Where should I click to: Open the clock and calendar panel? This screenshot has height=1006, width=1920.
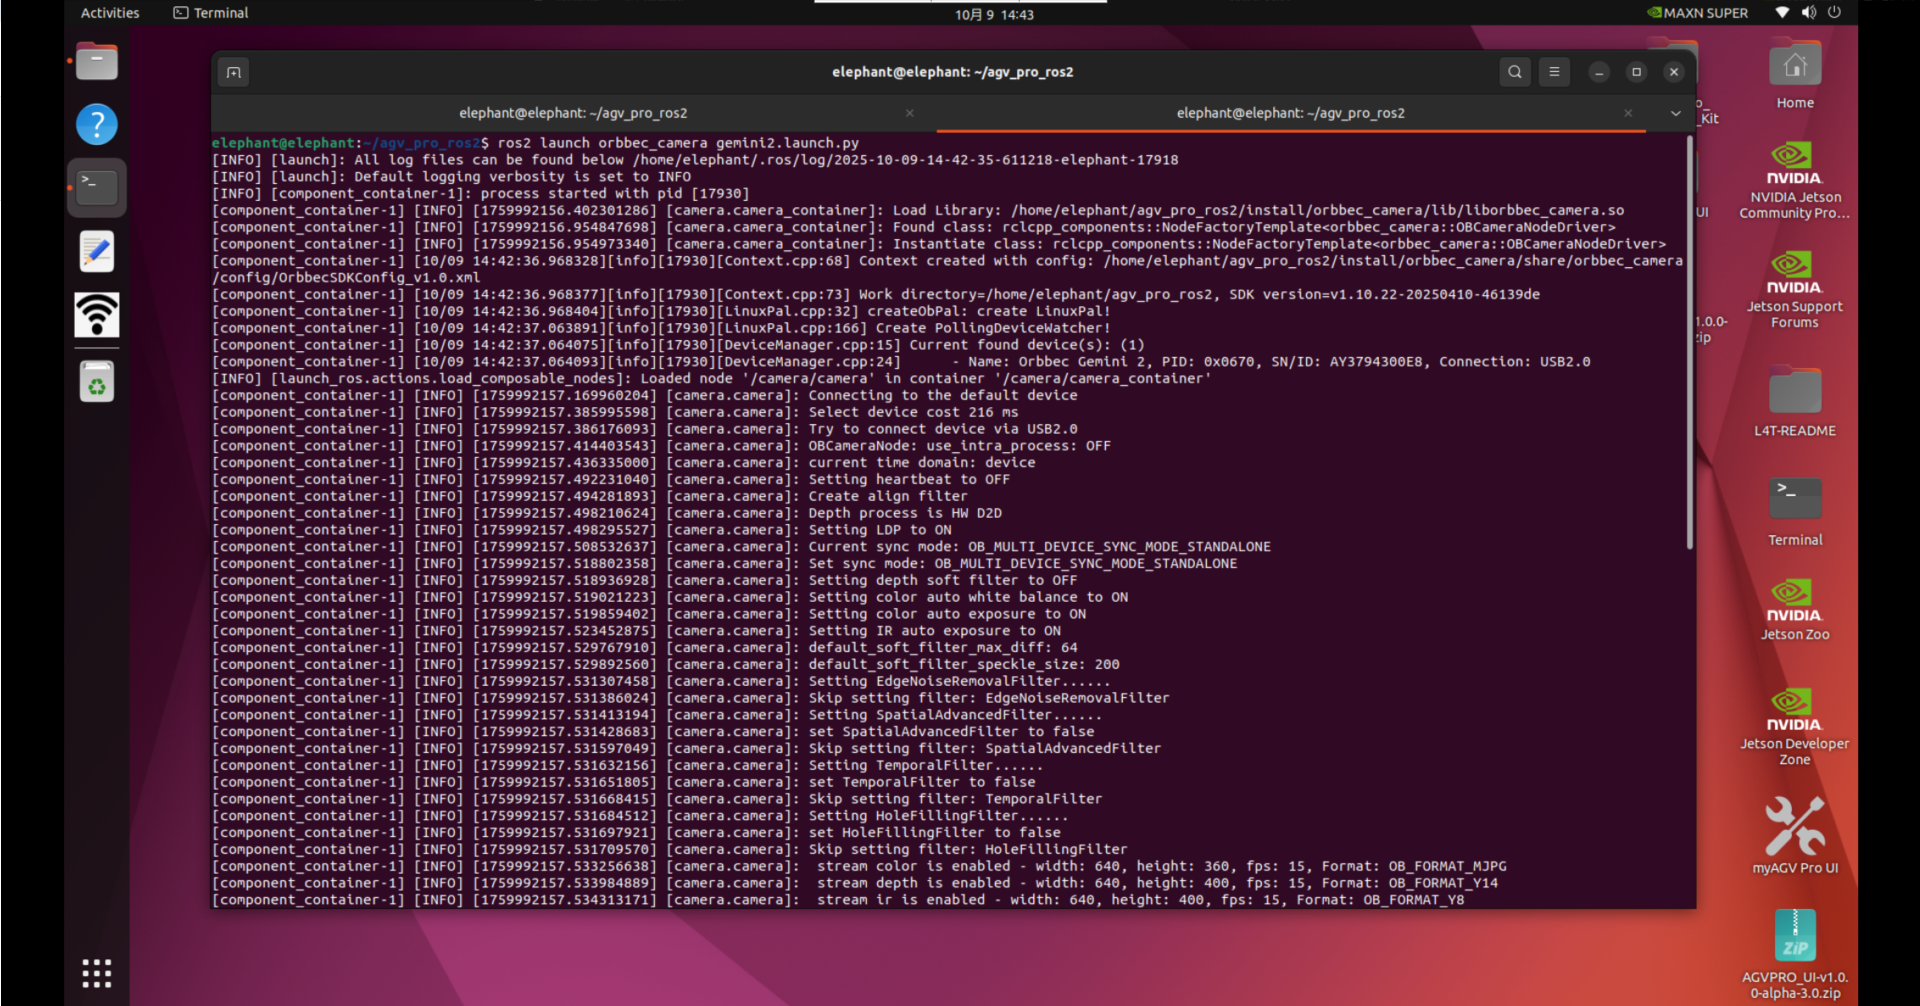994,14
